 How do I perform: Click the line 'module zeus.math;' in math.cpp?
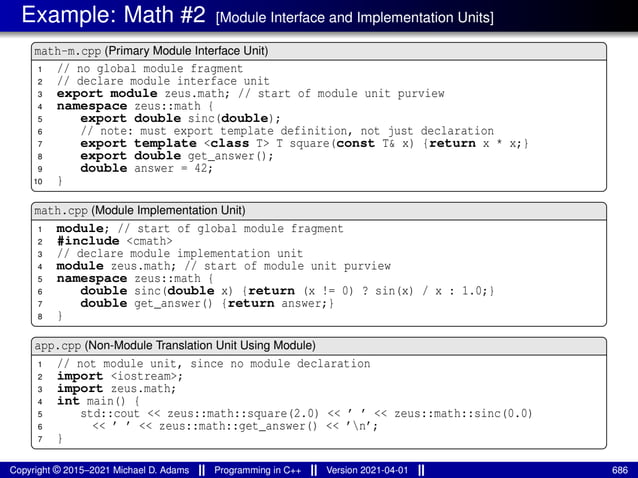click(116, 266)
